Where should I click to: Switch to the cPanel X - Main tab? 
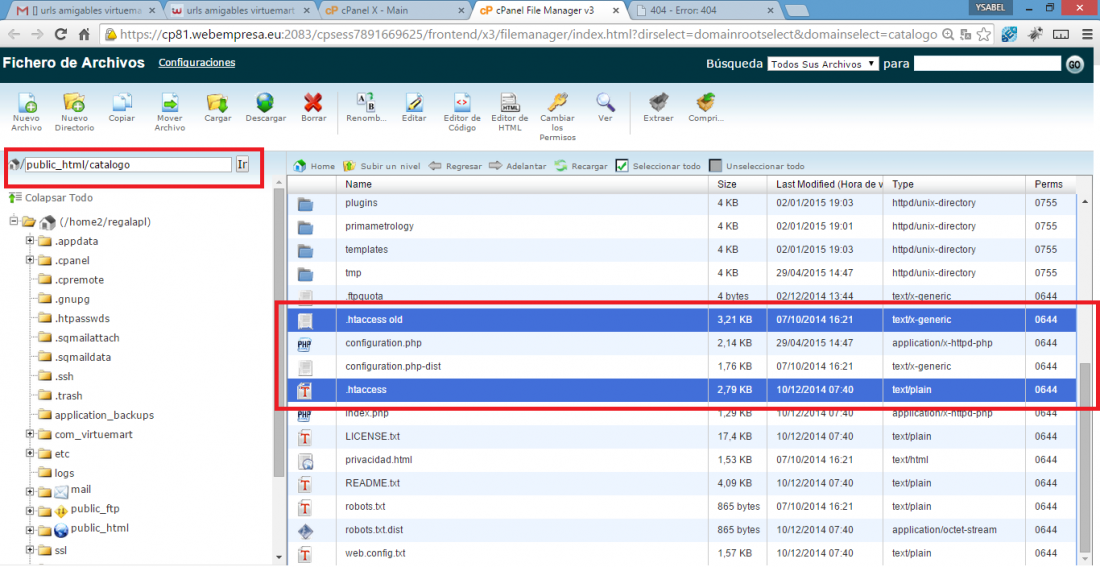(x=396, y=11)
